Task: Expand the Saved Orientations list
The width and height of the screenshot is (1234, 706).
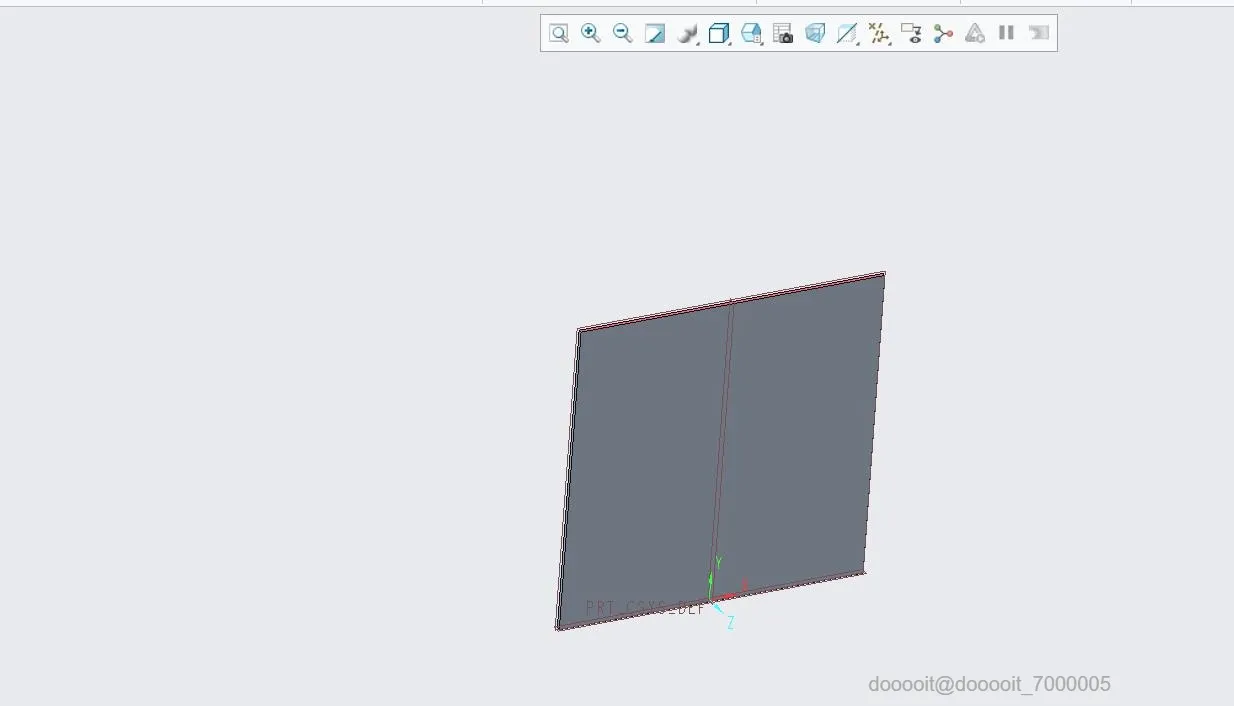Action: click(x=751, y=33)
